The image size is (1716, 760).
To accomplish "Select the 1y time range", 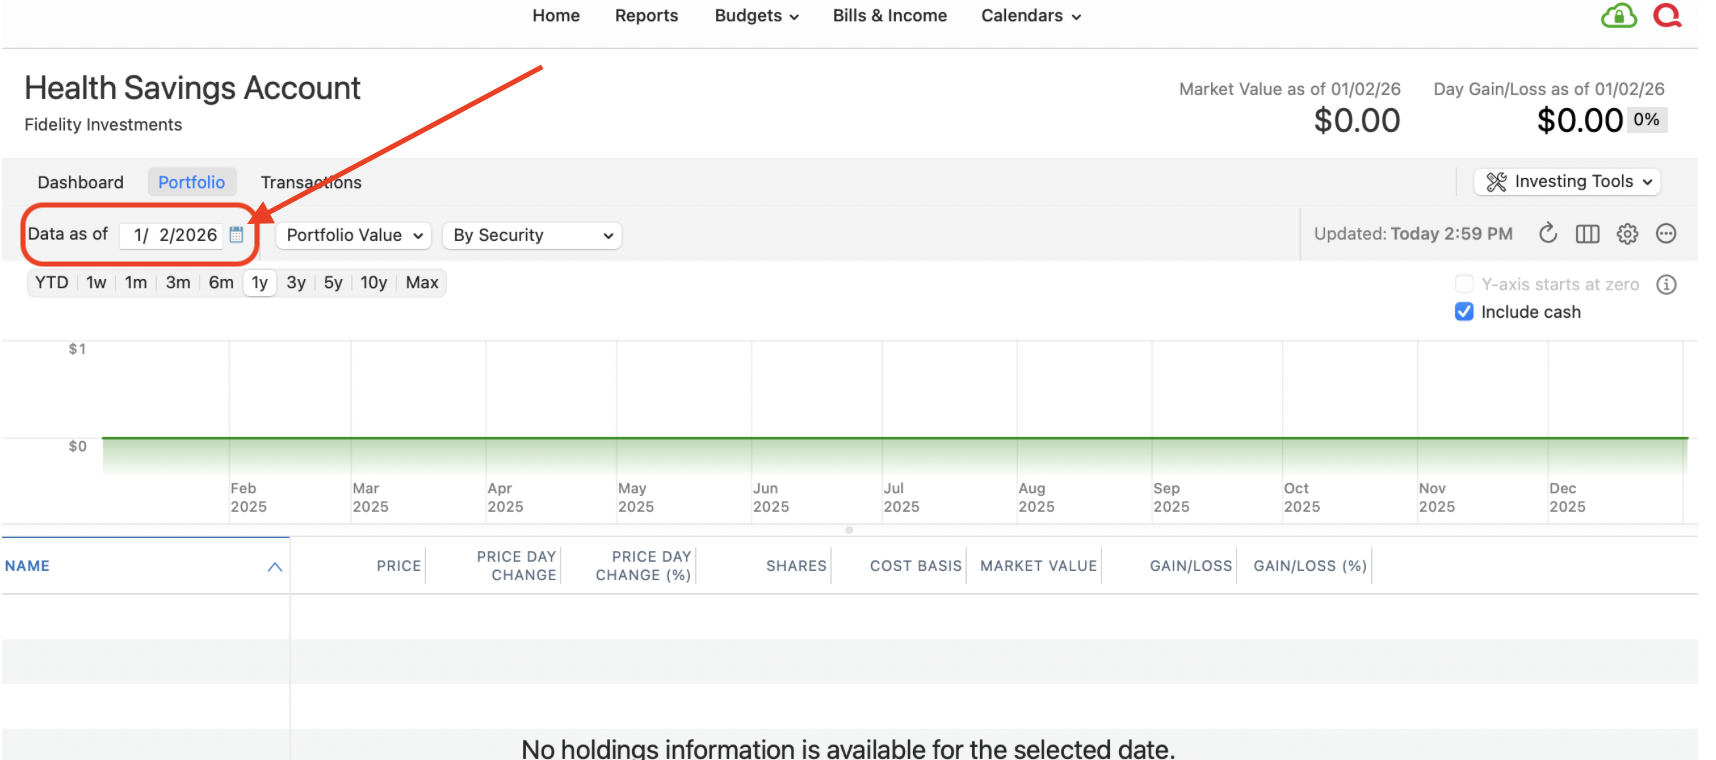I will click(260, 283).
